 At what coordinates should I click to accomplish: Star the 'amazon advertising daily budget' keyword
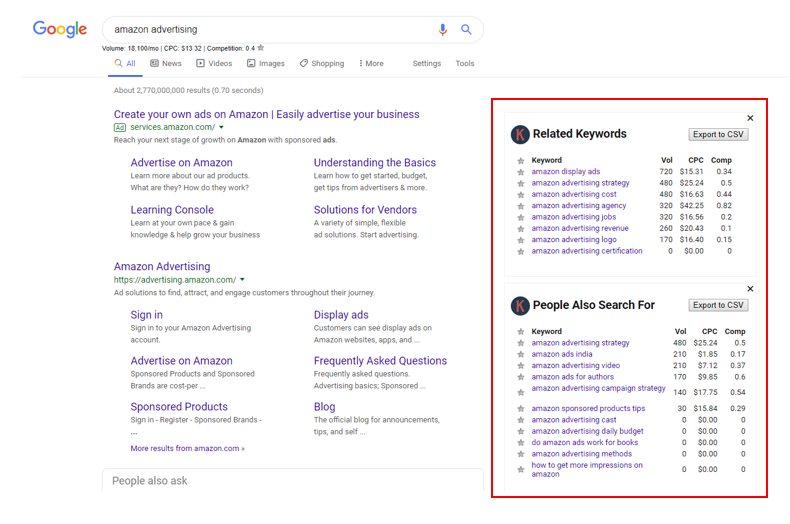520,431
